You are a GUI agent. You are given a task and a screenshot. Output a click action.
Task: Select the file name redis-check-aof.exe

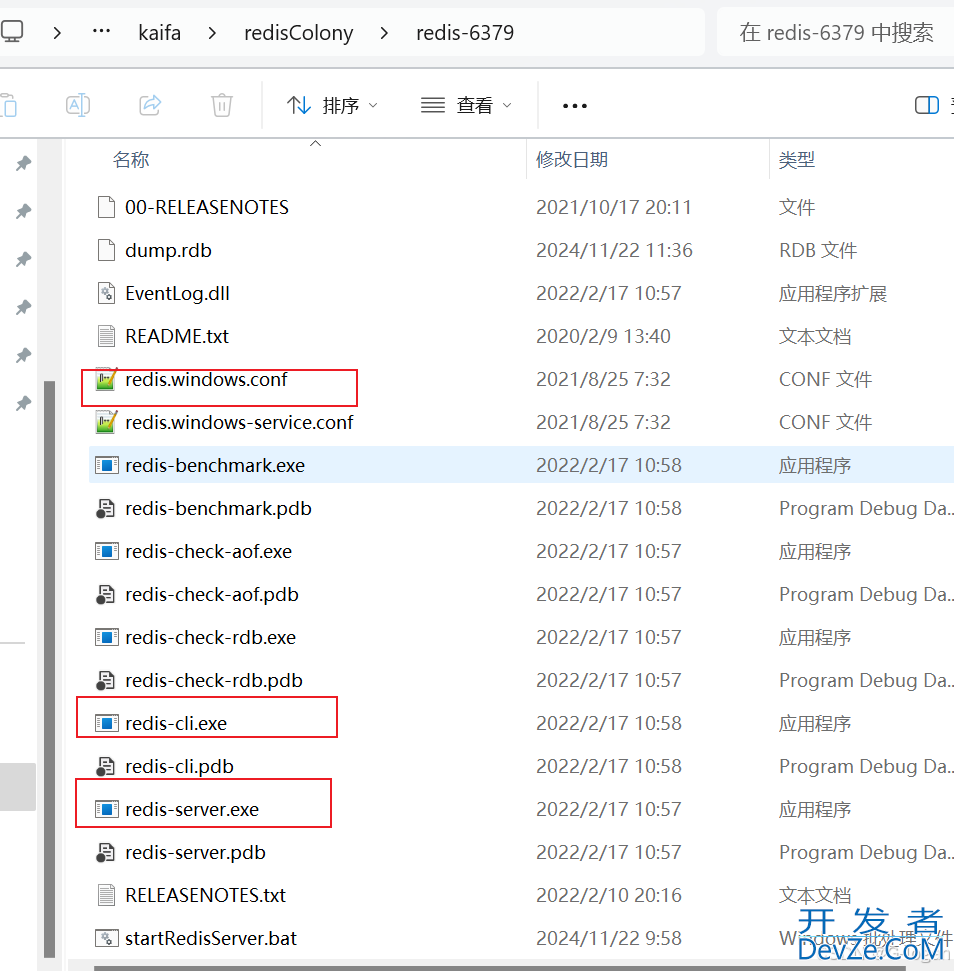tap(208, 551)
